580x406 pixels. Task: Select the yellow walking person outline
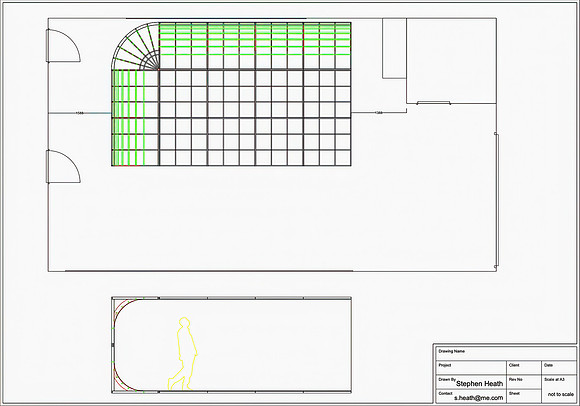[x=182, y=353]
